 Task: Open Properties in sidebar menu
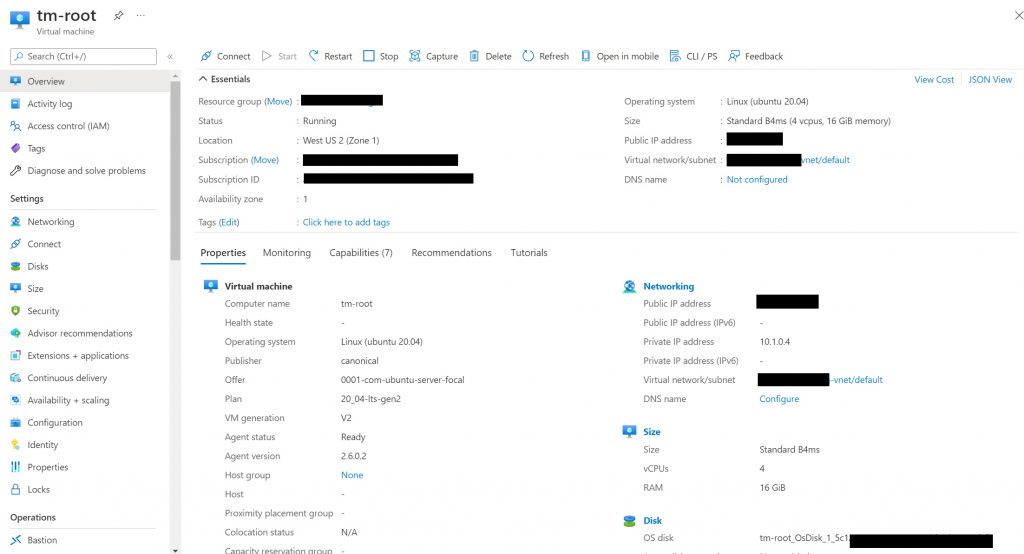click(x=48, y=467)
